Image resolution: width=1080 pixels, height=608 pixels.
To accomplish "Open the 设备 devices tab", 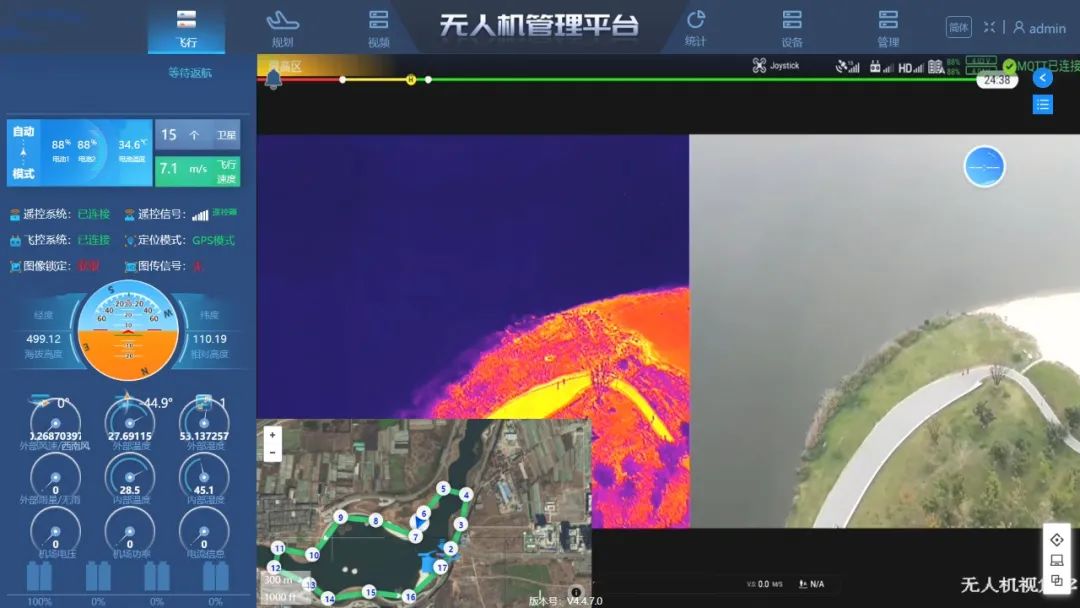I will (x=792, y=28).
